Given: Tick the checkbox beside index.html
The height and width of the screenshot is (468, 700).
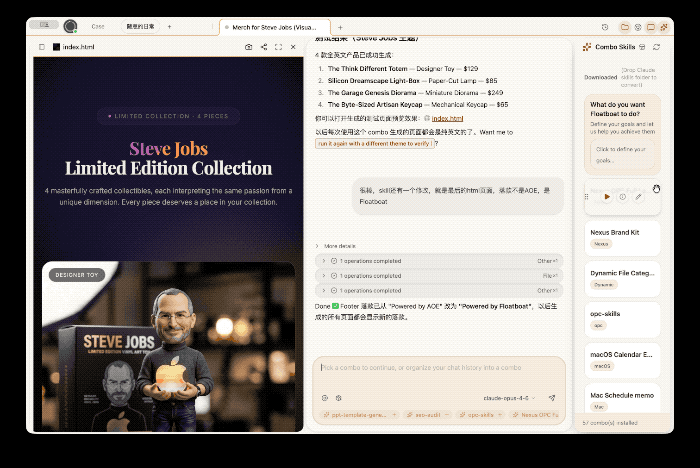Looking at the screenshot, I should 42,47.
